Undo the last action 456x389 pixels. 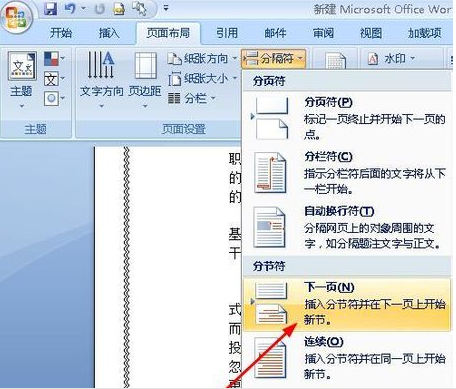(x=70, y=9)
